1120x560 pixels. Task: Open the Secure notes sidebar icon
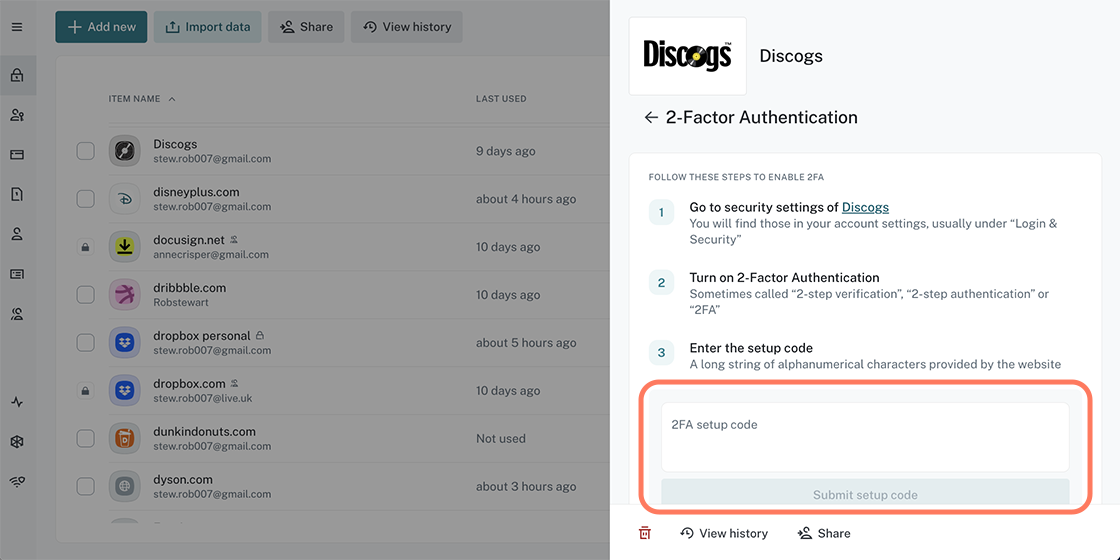tap(17, 194)
